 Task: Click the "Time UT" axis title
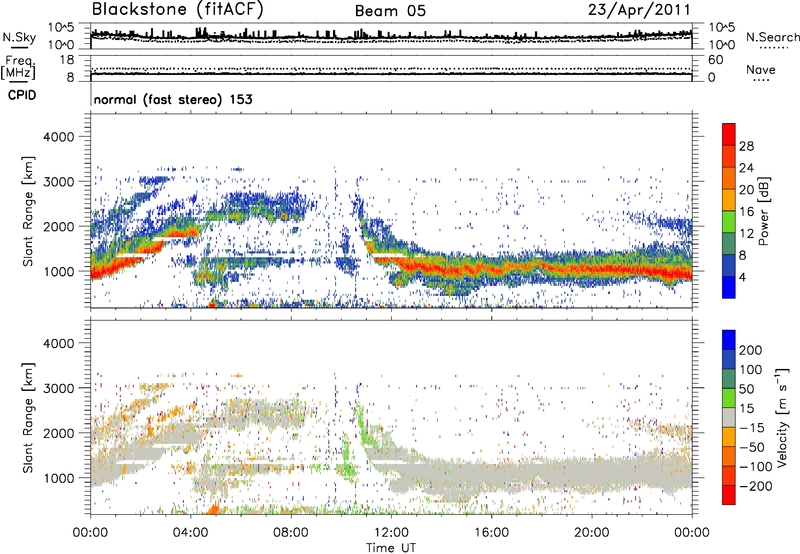point(391,548)
